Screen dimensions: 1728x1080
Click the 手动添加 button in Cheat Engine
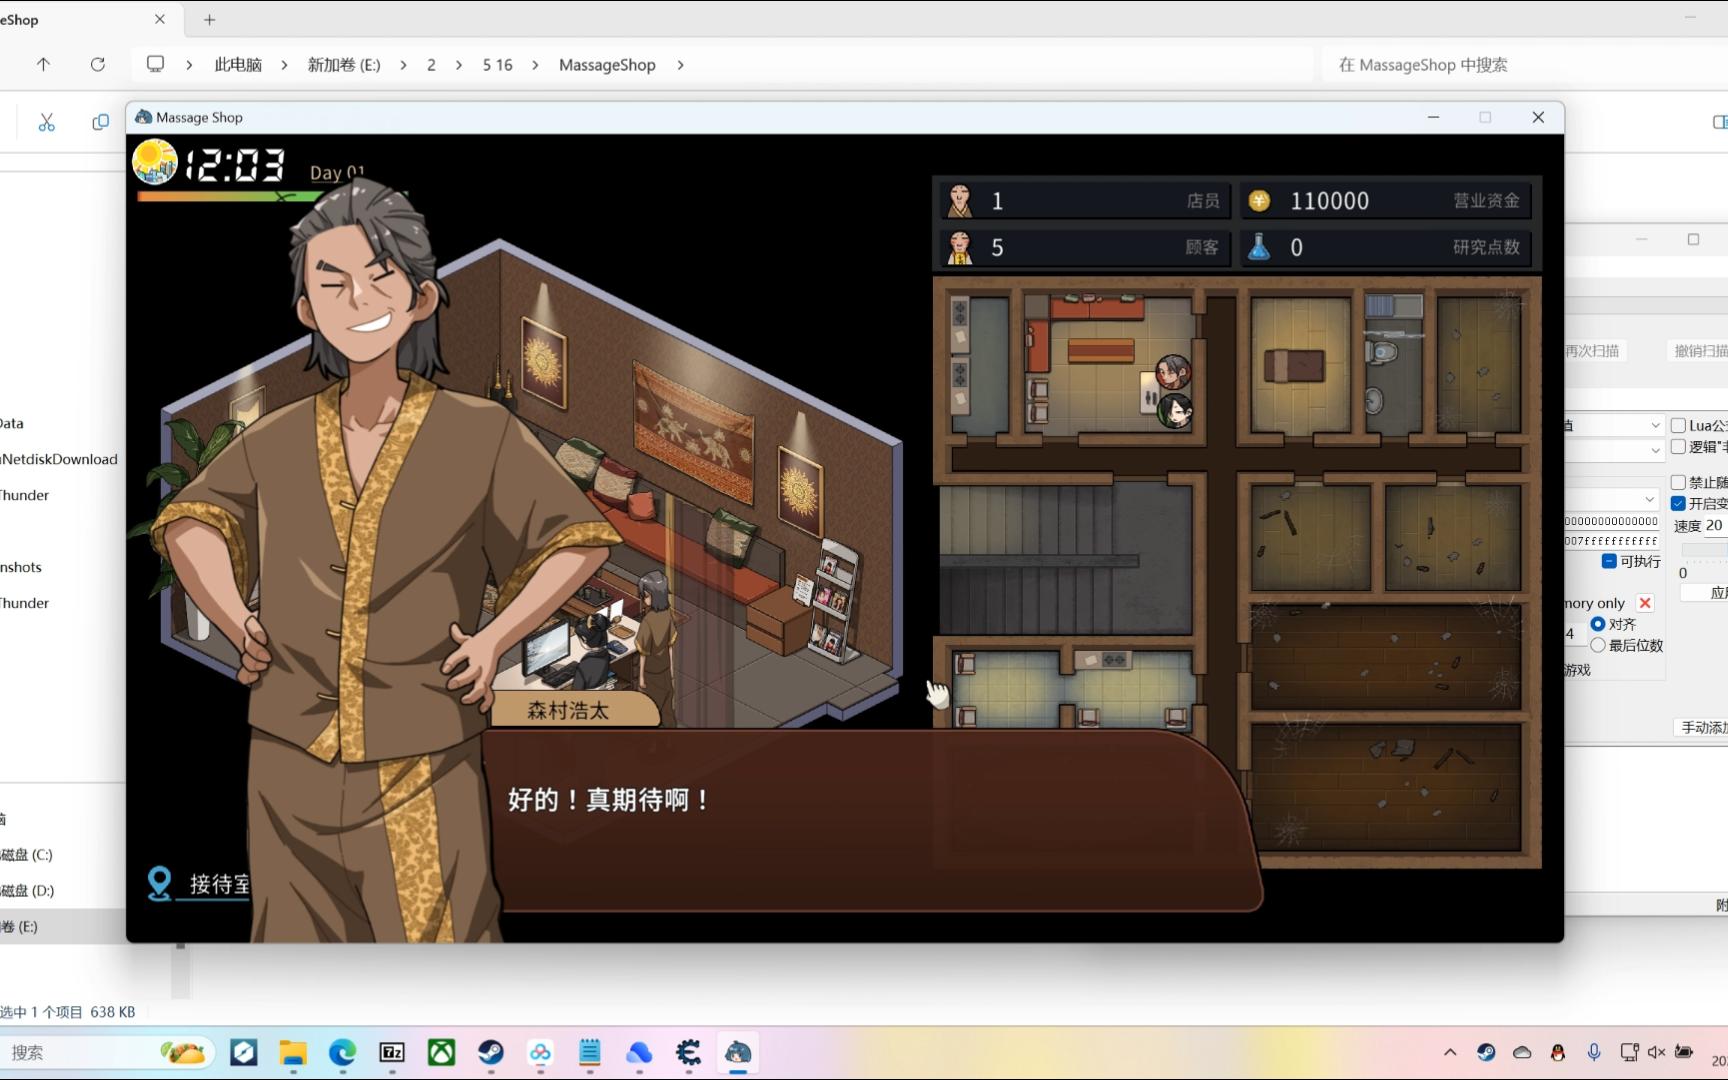[x=1703, y=727]
